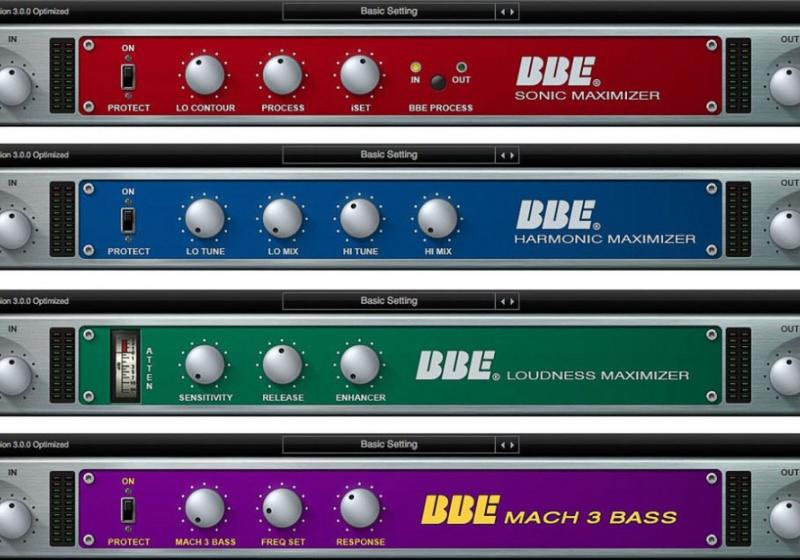
Task: Open Loudness Maximizer Basic Setting preset box
Action: click(389, 301)
